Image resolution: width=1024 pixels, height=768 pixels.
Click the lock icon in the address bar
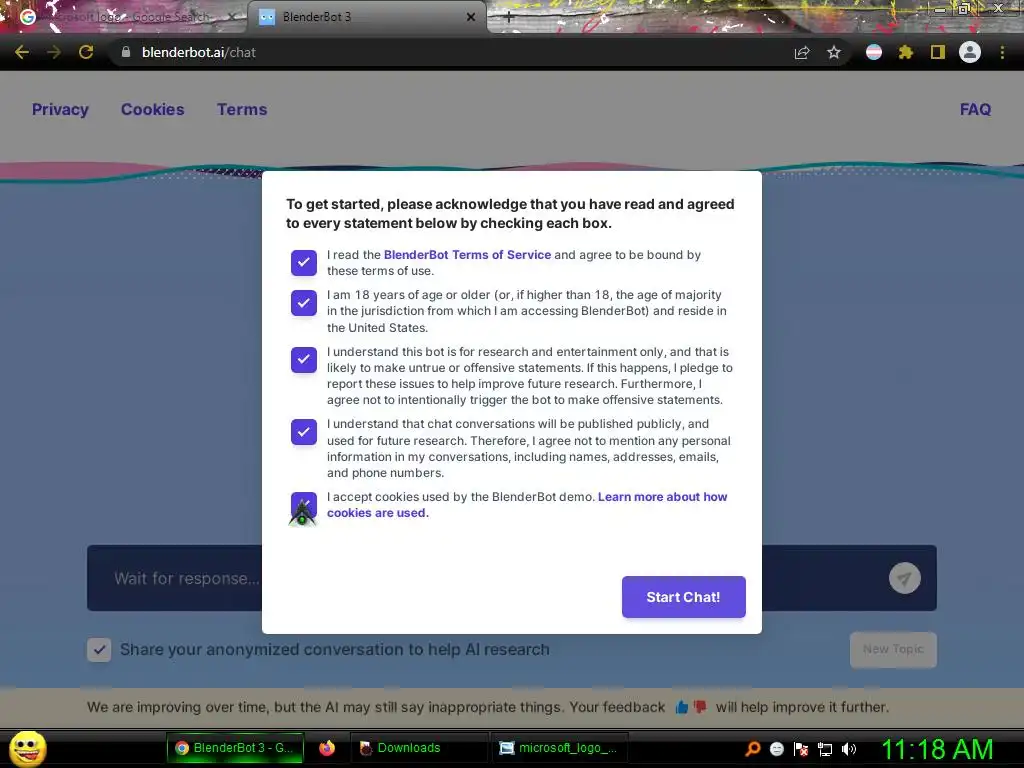tap(126, 52)
